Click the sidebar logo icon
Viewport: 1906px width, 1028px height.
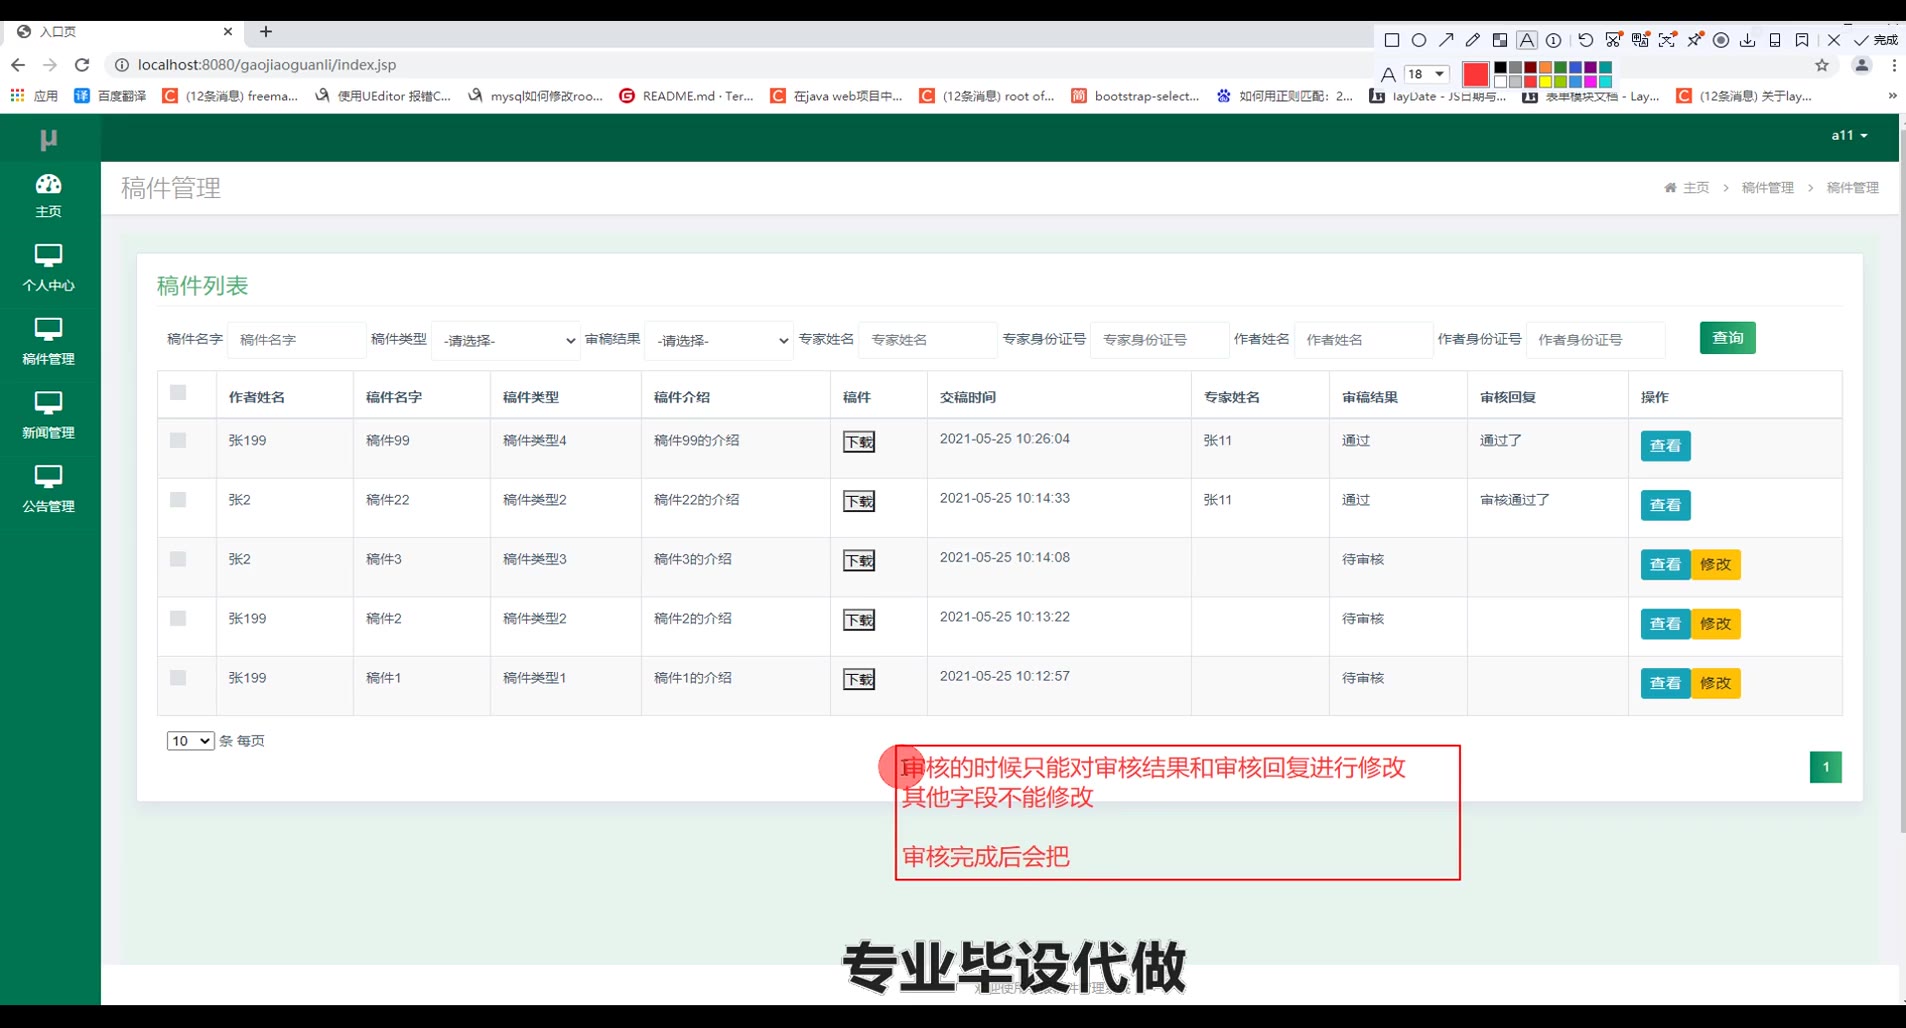[48, 140]
